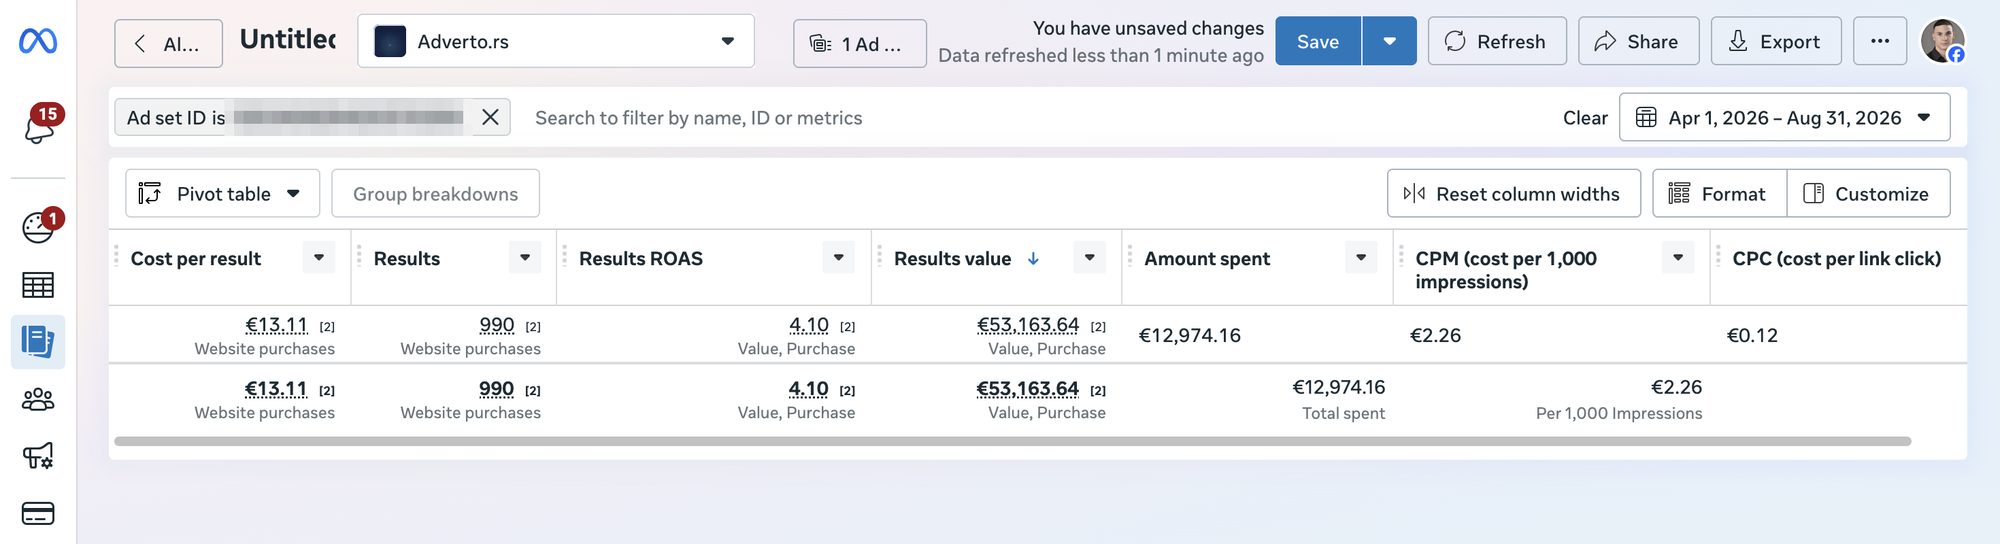The image size is (2000, 544).
Task: Click the €0.12 CPC value
Action: 1752,335
